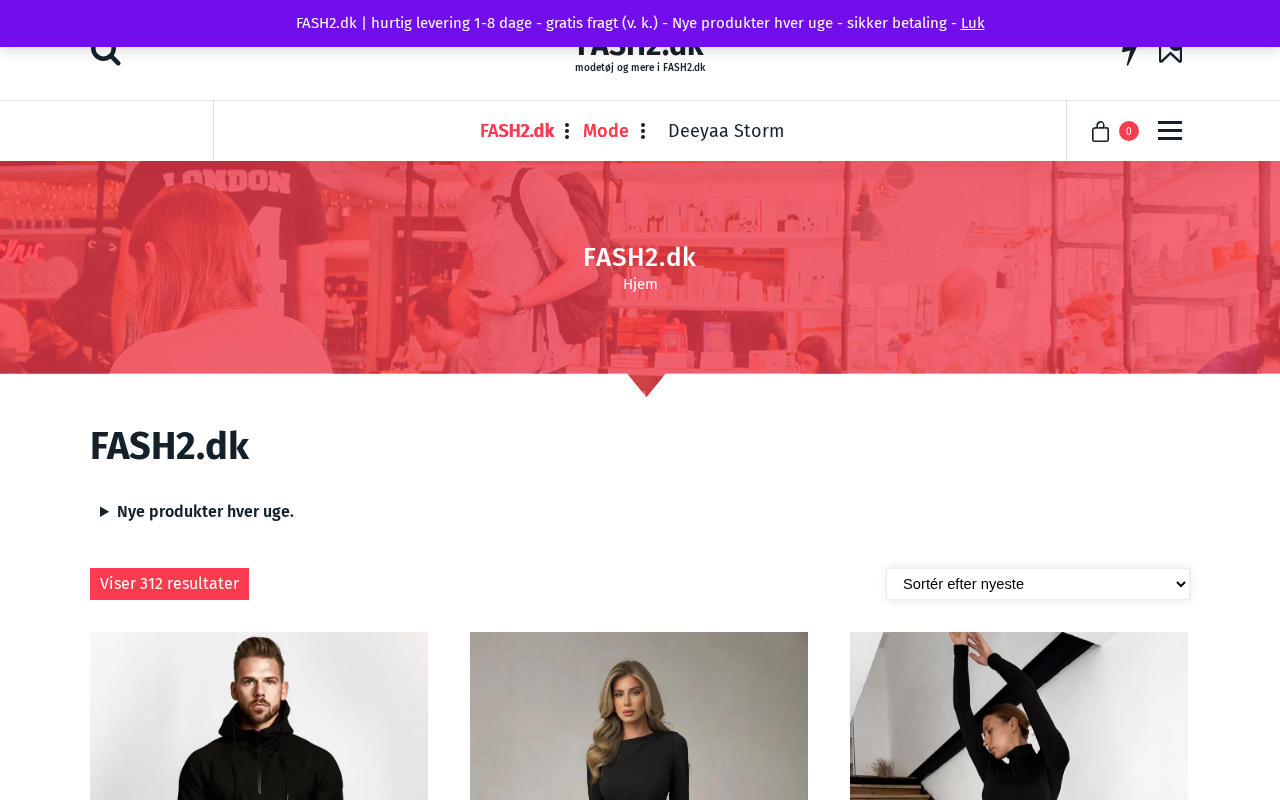
Task: Open the shopping bag cart
Action: point(1100,131)
